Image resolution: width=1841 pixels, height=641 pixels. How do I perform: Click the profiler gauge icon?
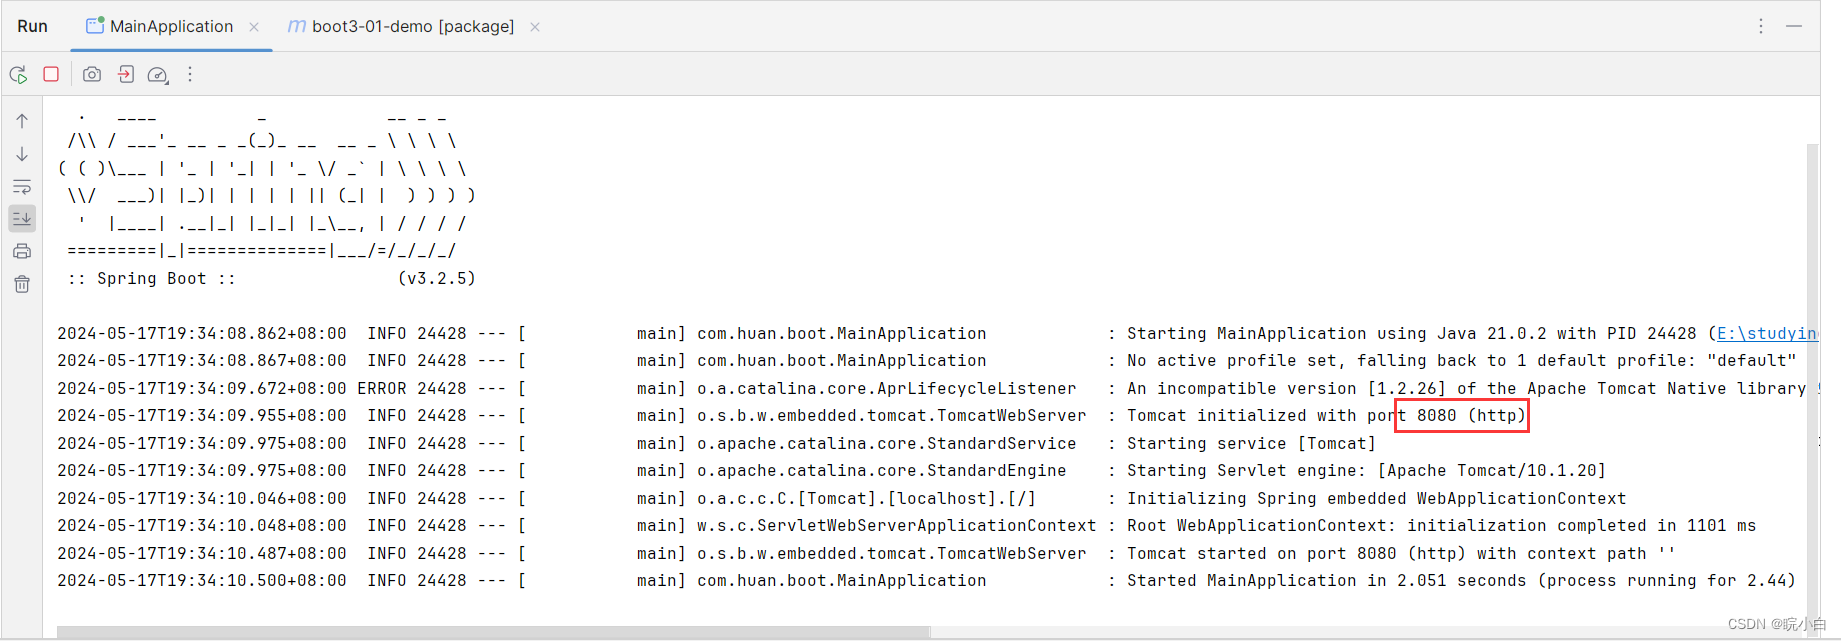coord(158,74)
